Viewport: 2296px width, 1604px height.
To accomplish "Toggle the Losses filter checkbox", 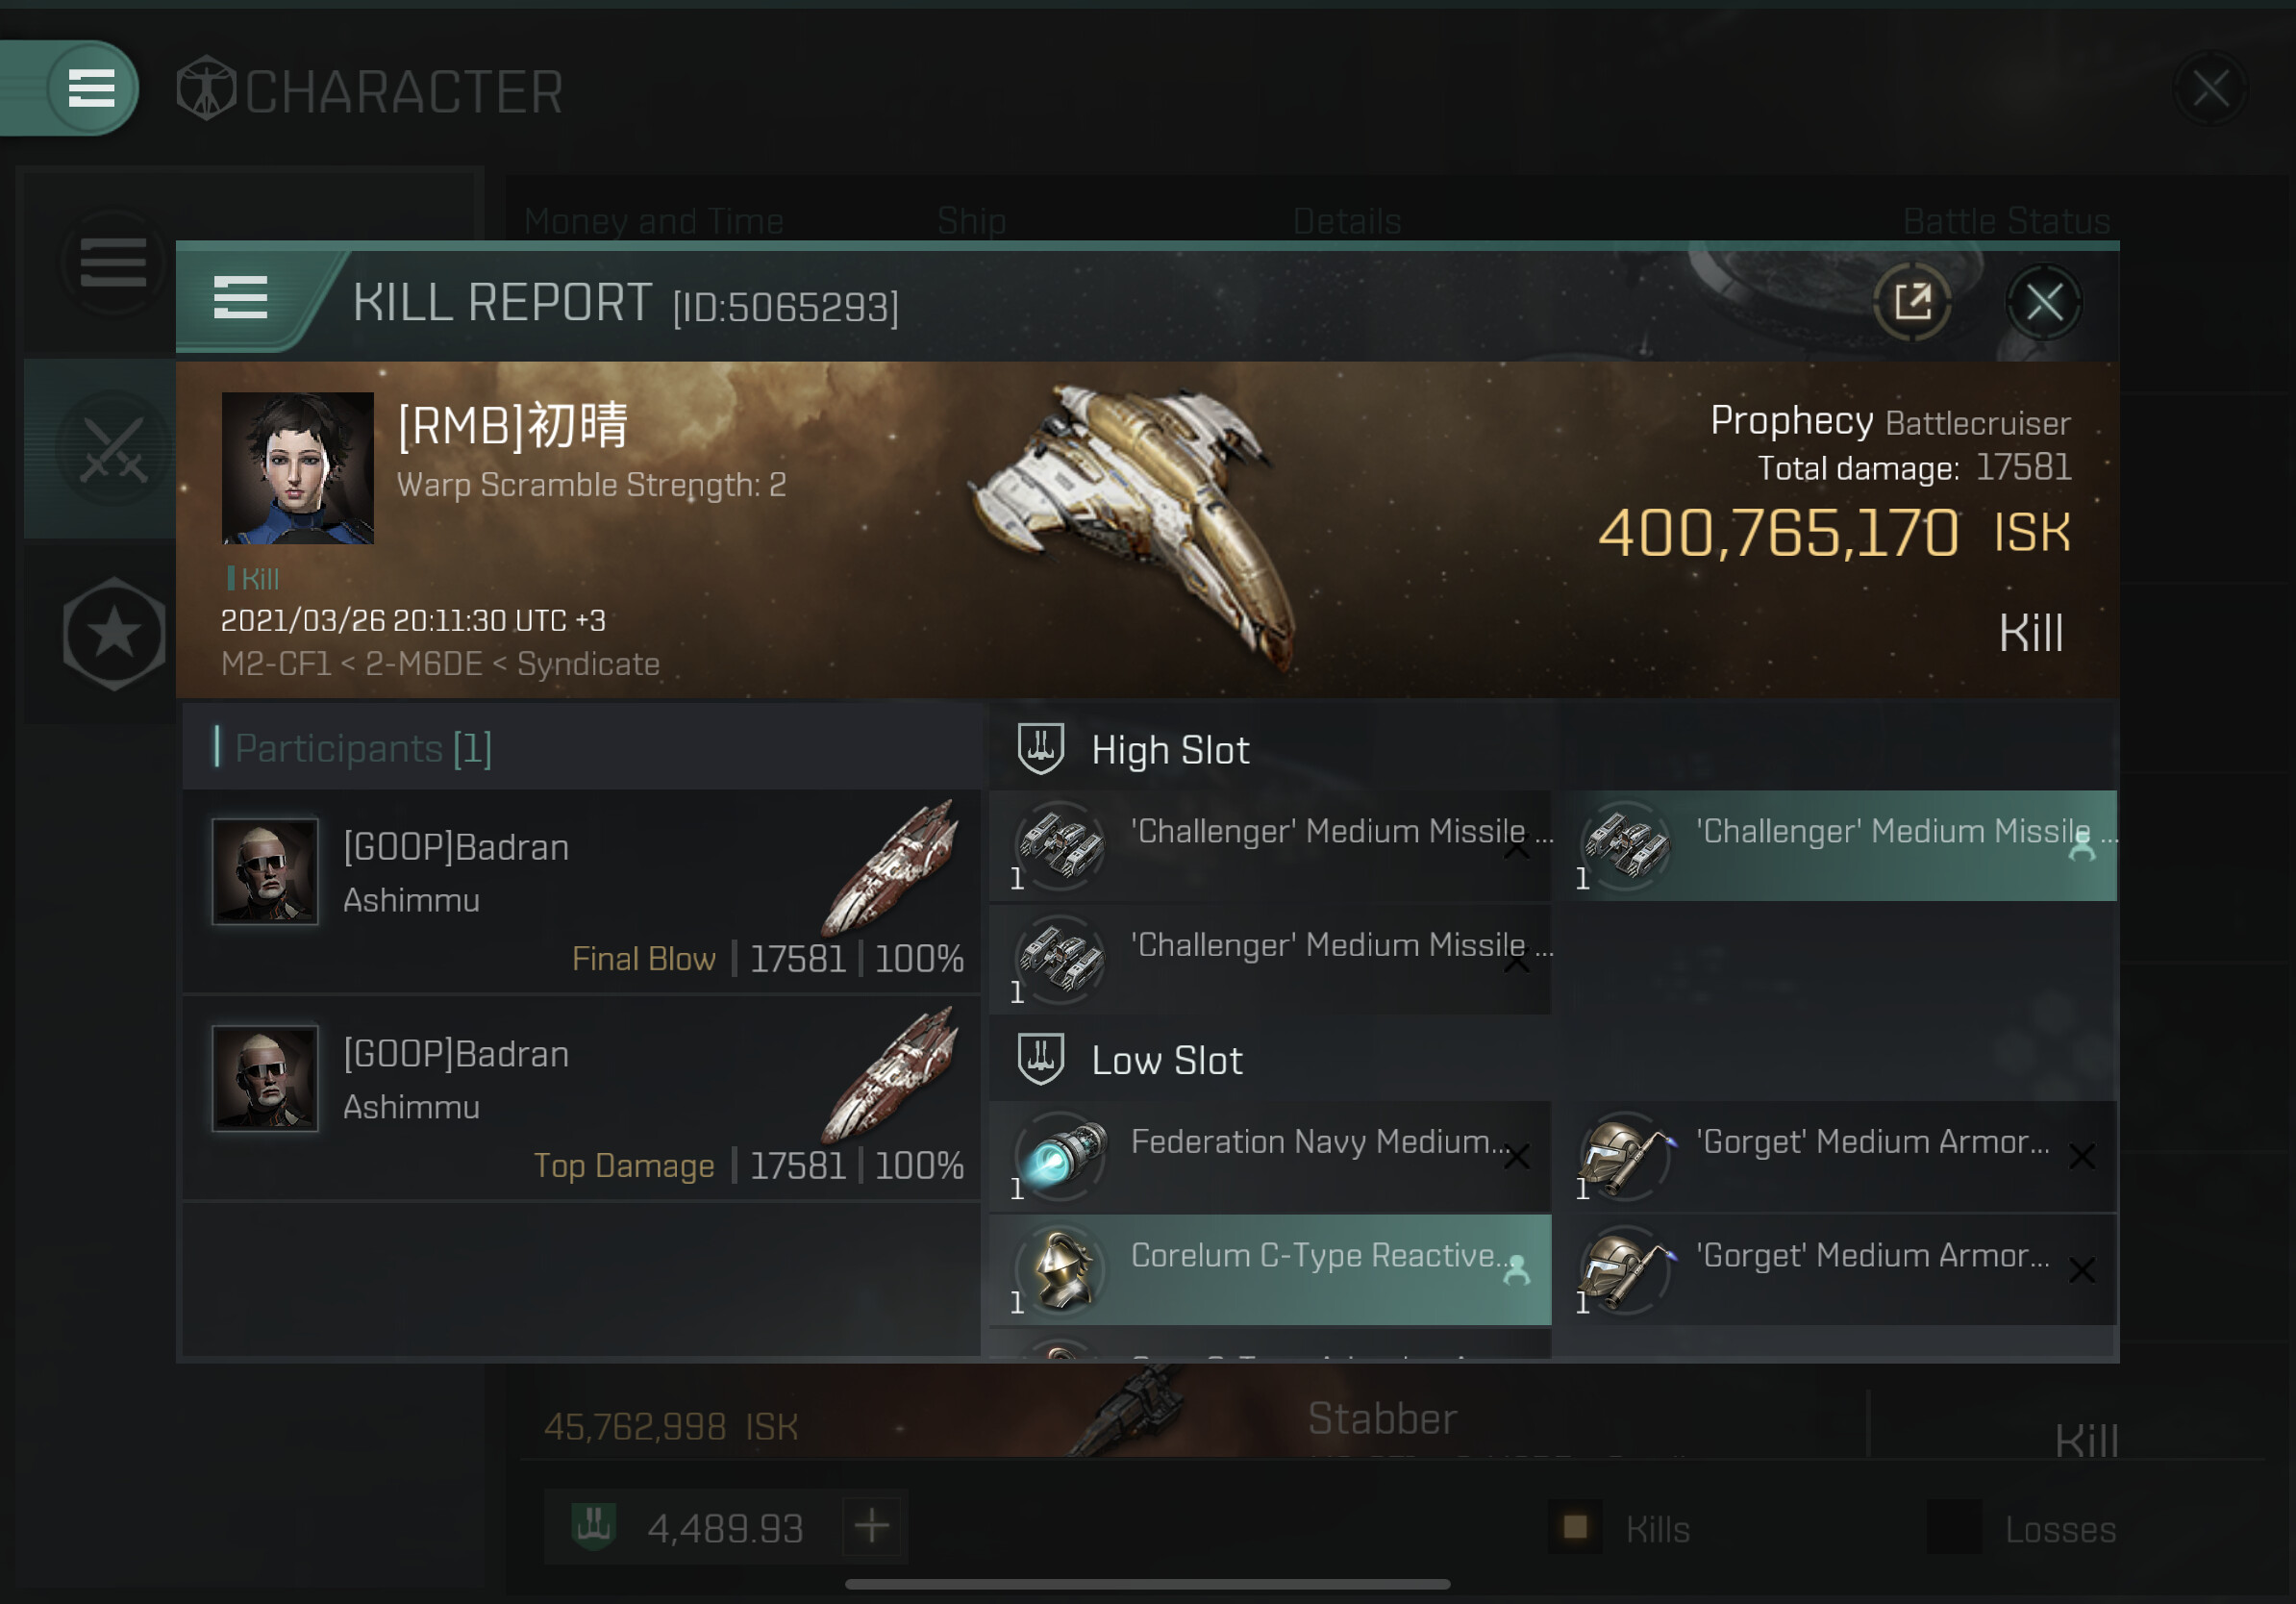I will (x=1953, y=1527).
